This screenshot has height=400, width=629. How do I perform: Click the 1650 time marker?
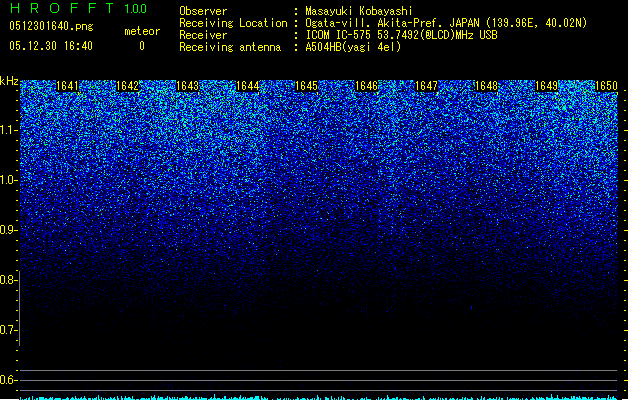[606, 86]
